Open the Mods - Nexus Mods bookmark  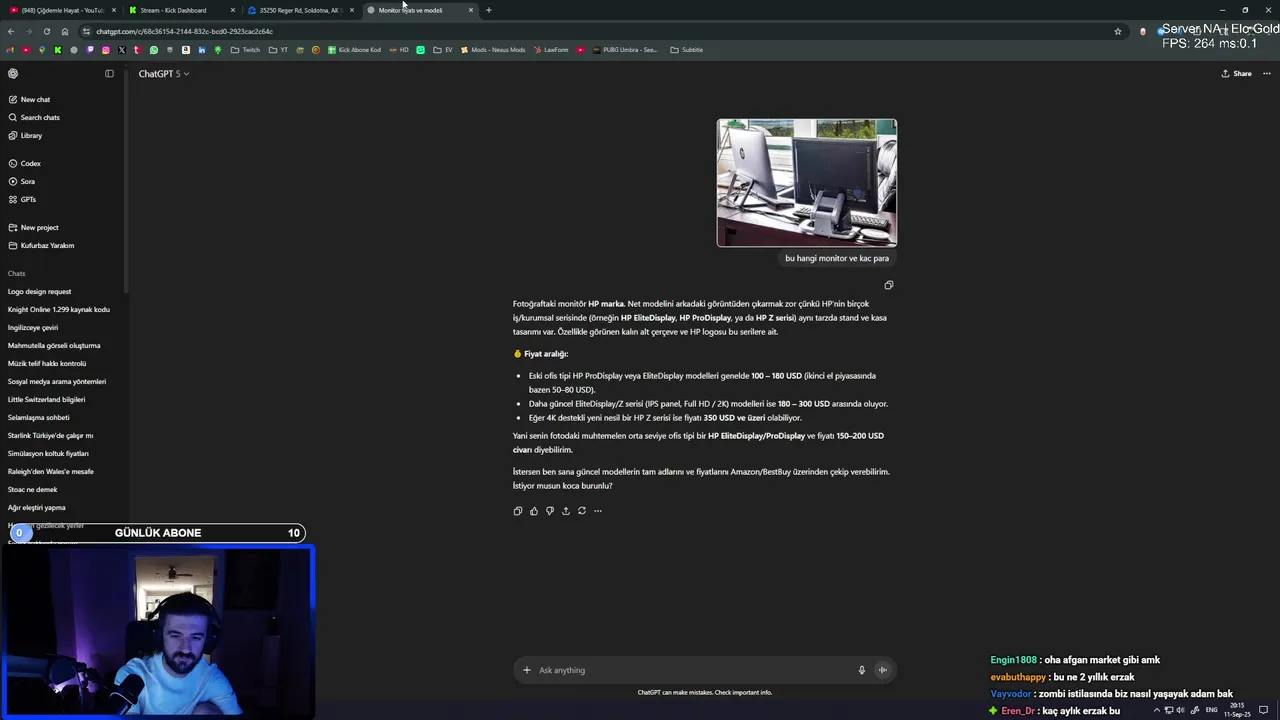click(x=493, y=49)
